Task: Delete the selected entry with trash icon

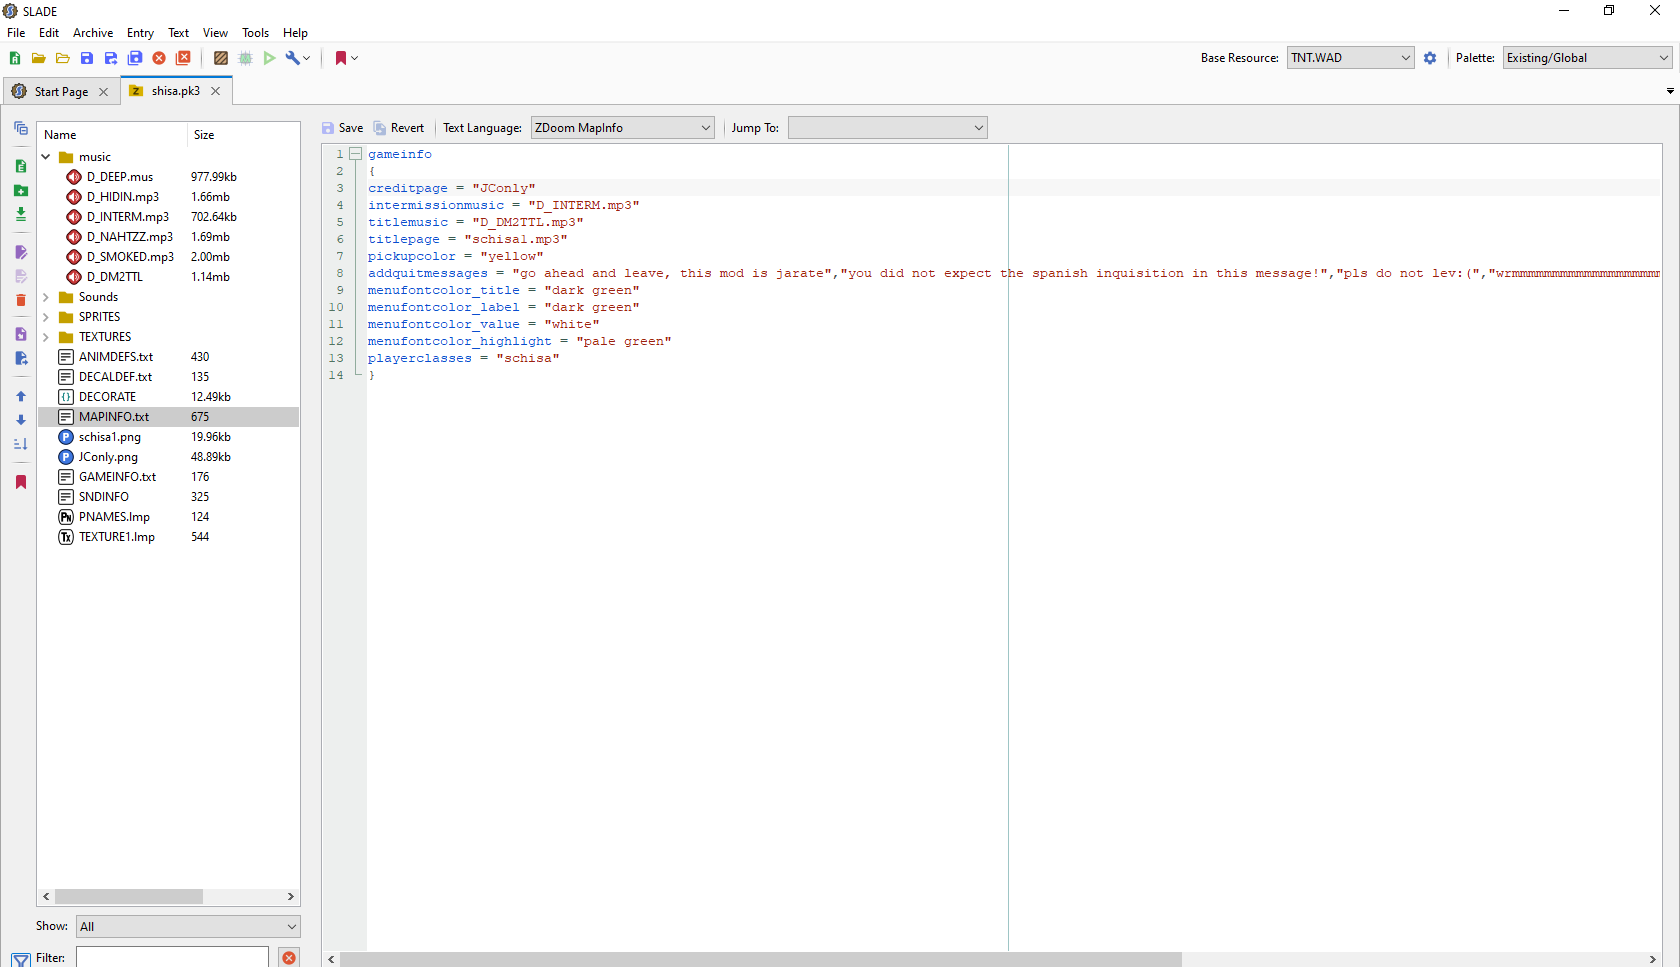Action: pyautogui.click(x=21, y=300)
